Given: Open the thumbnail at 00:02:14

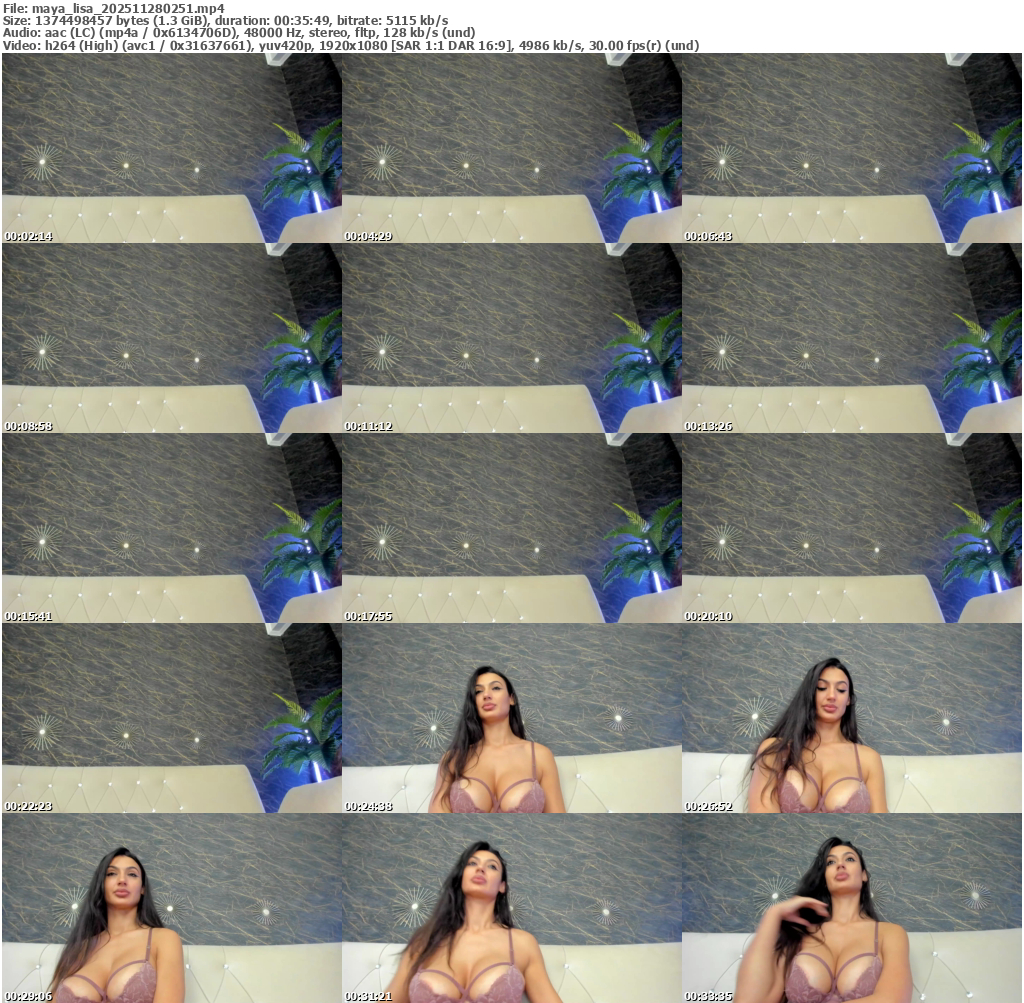Looking at the screenshot, I should (x=172, y=148).
